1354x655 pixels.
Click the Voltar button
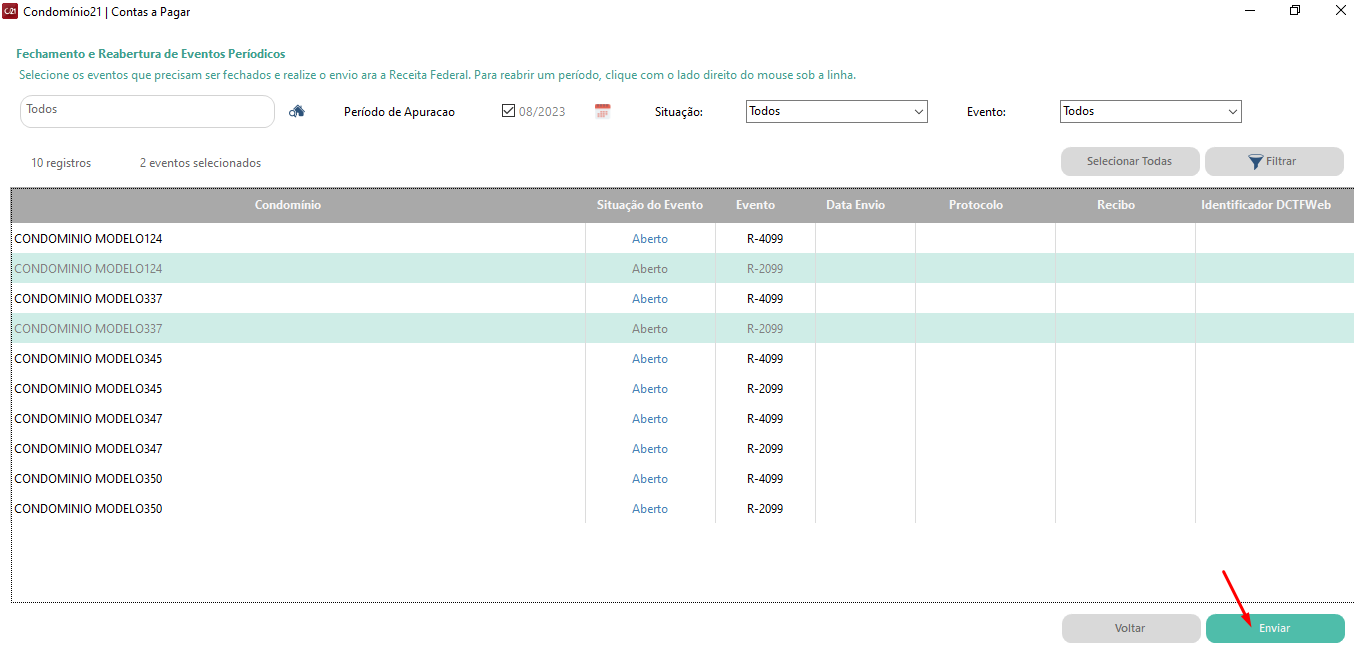tap(1131, 628)
